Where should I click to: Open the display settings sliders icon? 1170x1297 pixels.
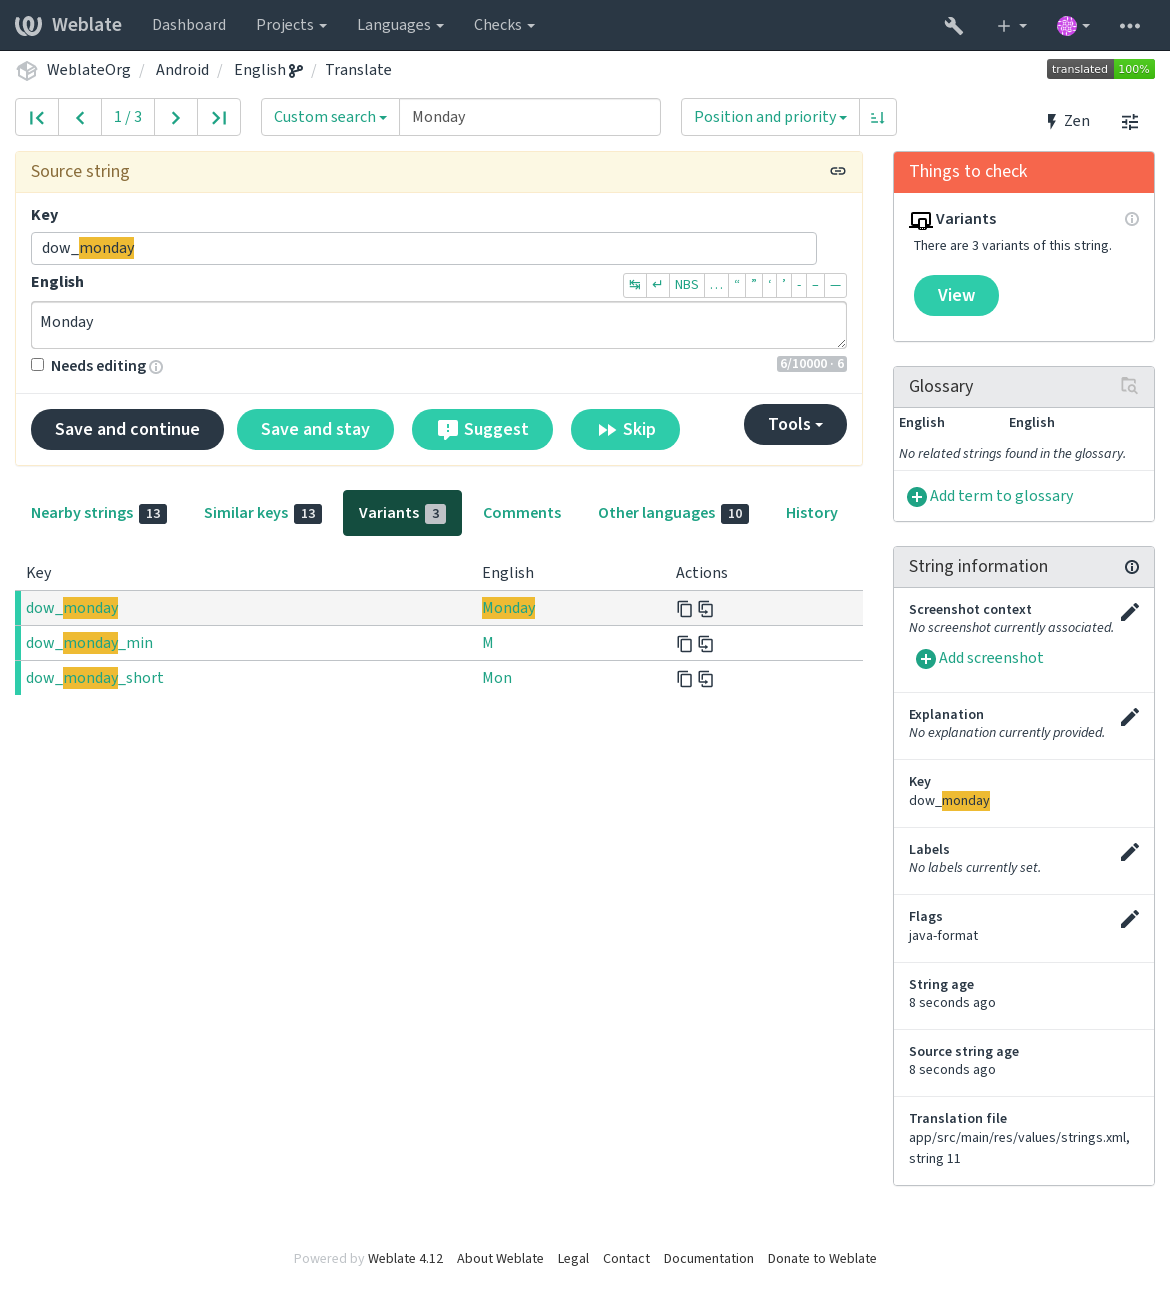click(1130, 122)
